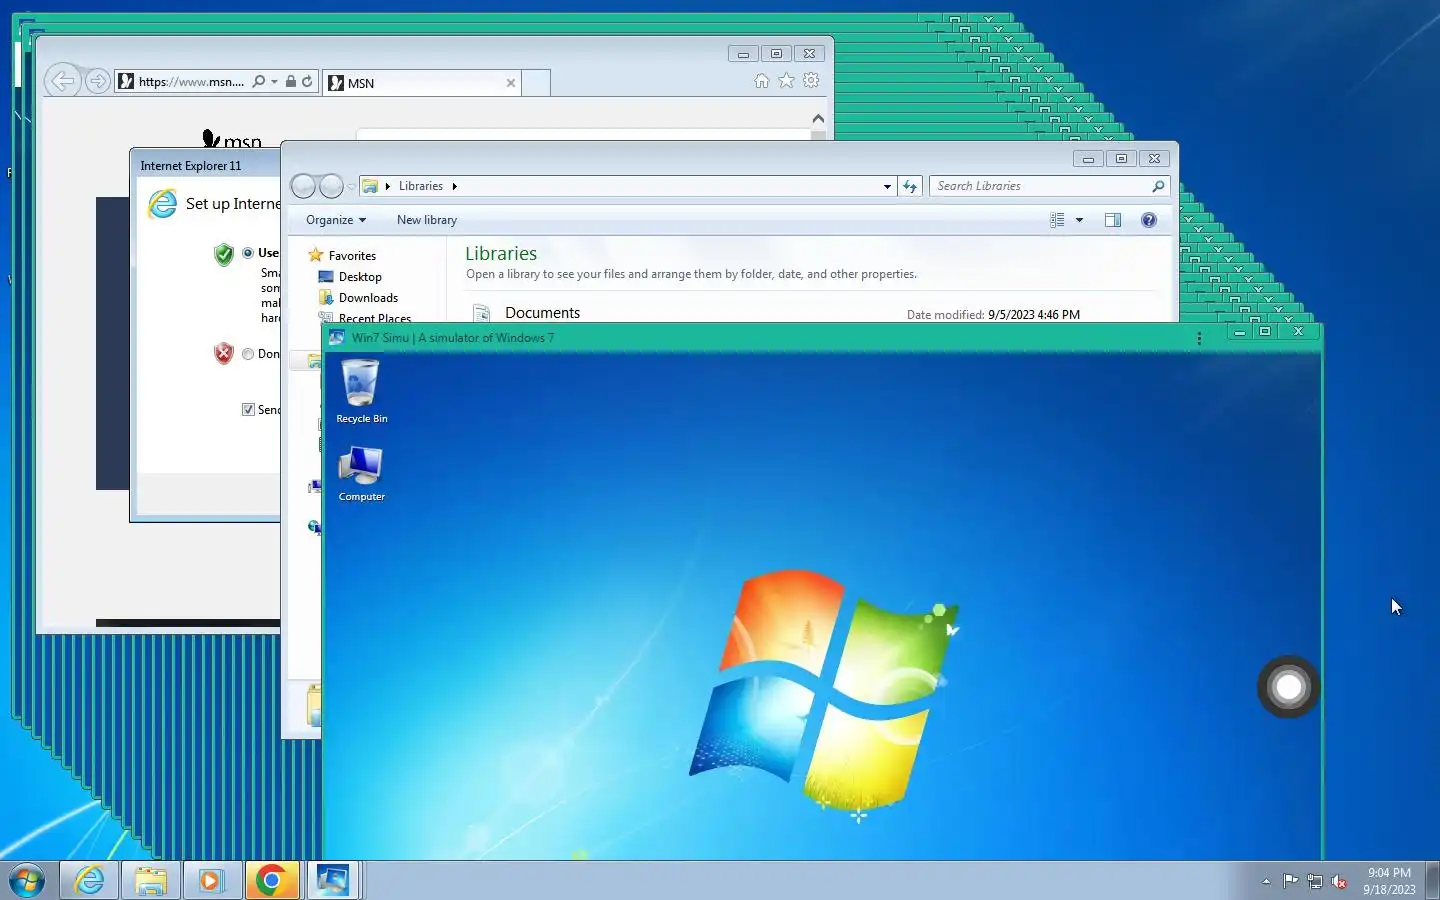Open the Computer desktop icon
Screen dimensions: 1440x900
(361, 474)
